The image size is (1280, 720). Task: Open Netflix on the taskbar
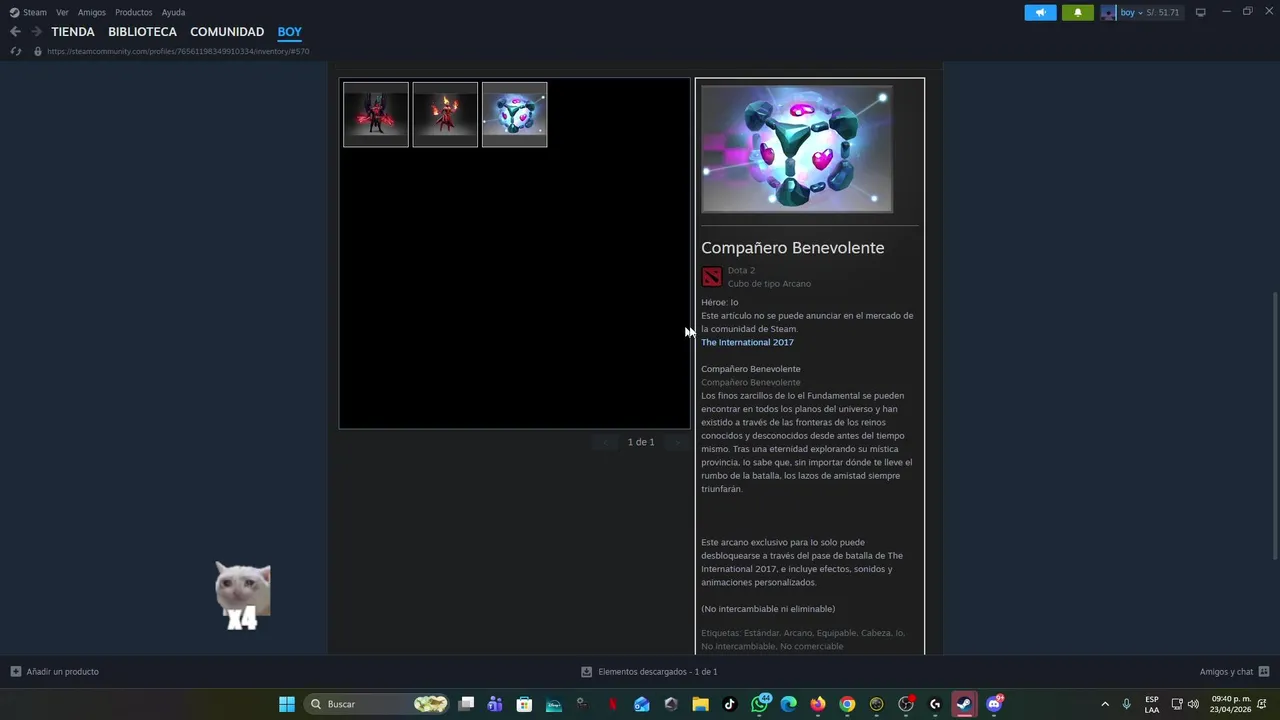612,704
